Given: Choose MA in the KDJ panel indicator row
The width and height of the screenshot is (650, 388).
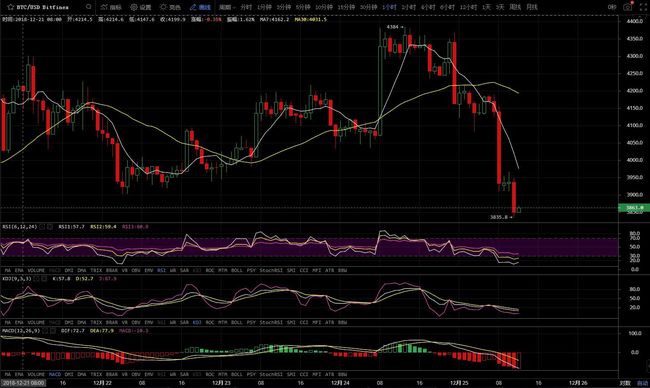Looking at the screenshot, I should (8, 322).
